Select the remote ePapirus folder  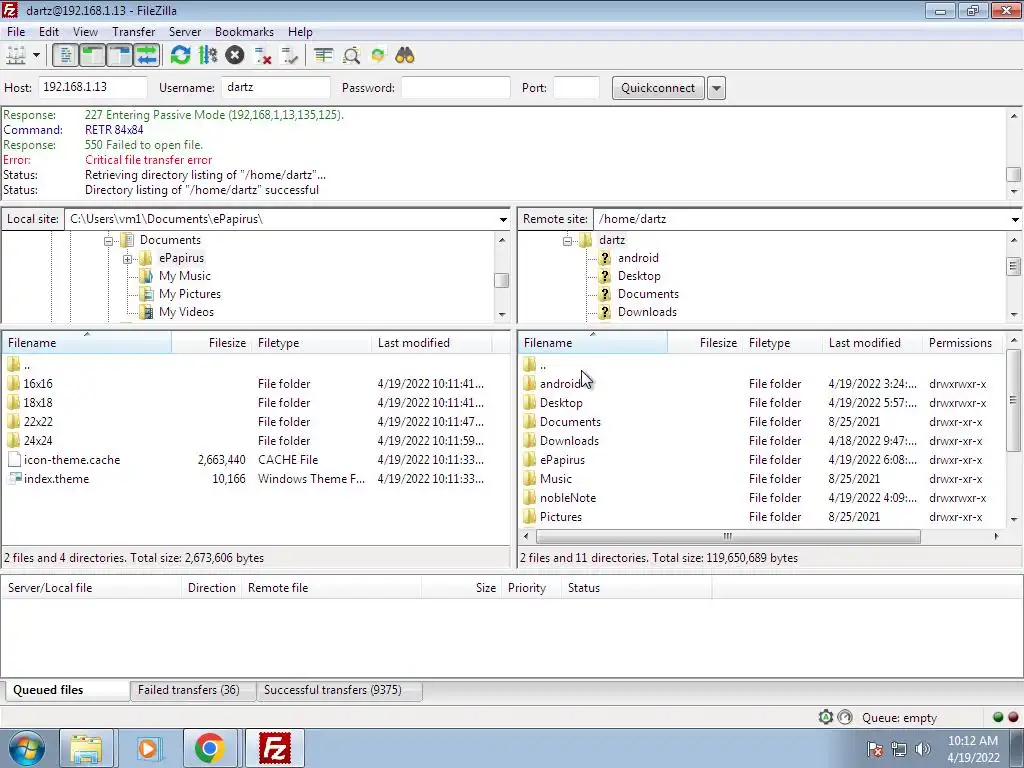pos(562,460)
